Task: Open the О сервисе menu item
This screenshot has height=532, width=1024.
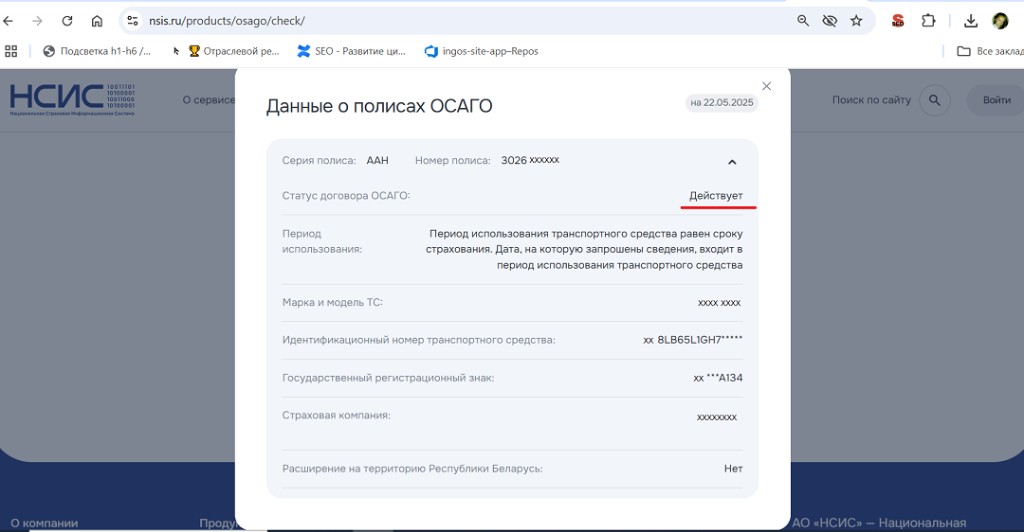Action: 208,100
